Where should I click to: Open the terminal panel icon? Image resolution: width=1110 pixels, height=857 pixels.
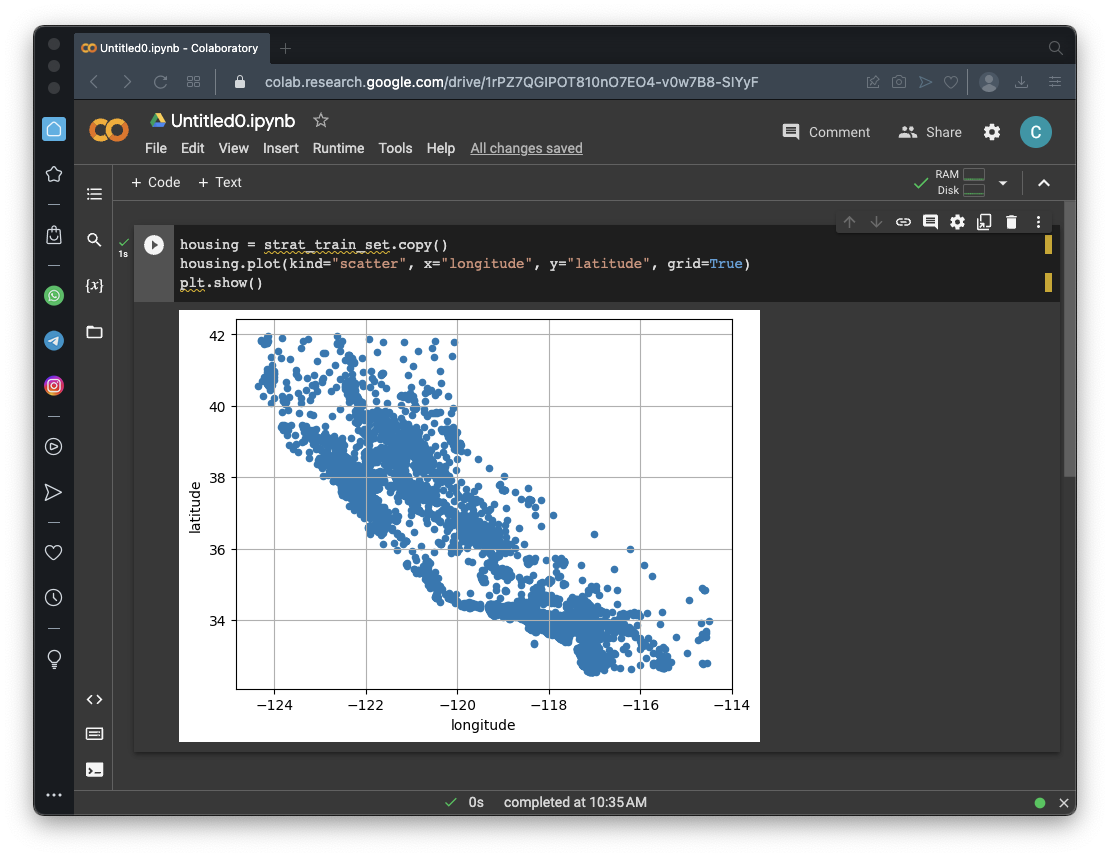(94, 769)
